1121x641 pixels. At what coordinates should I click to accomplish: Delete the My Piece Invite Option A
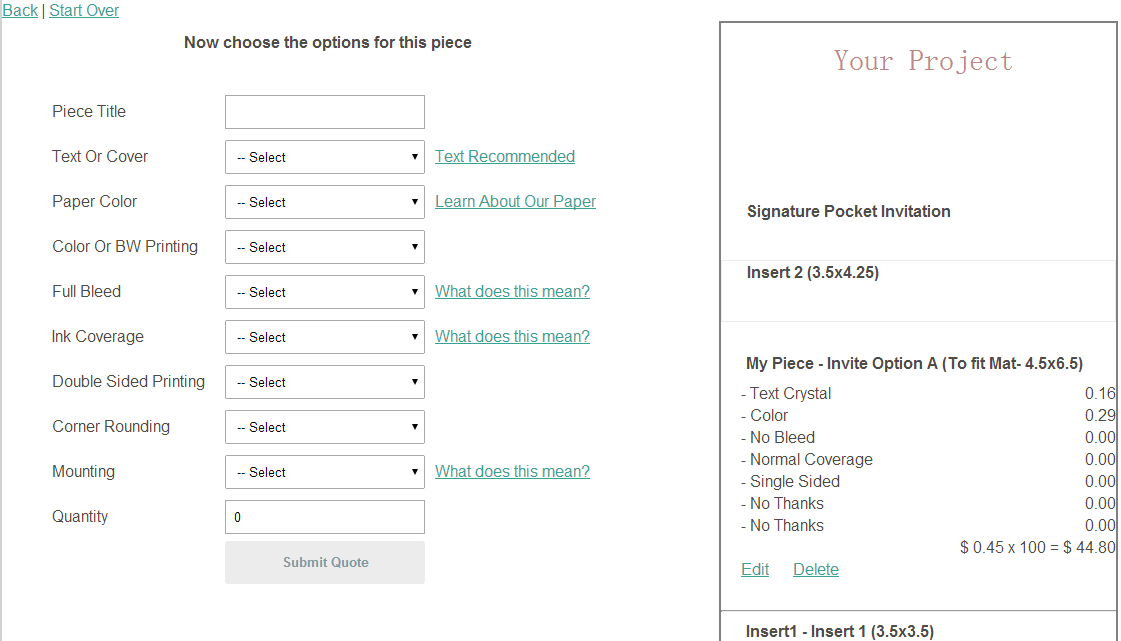[x=815, y=569]
